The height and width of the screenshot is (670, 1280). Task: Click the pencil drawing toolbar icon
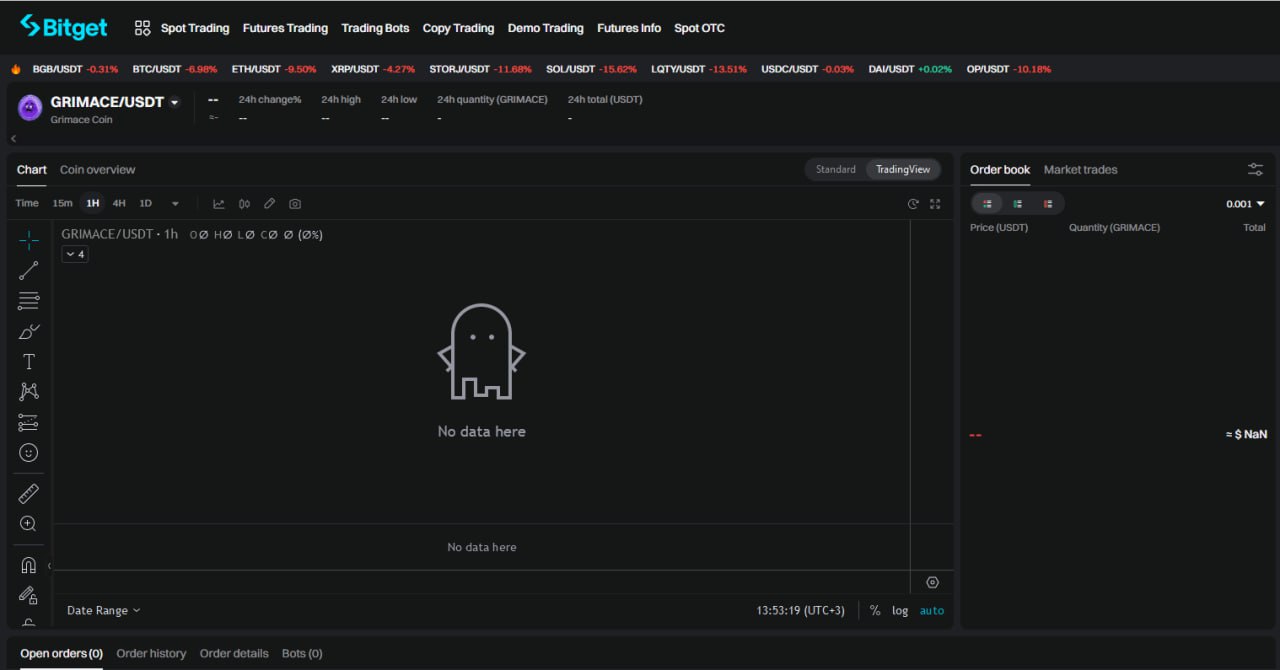(x=269, y=203)
